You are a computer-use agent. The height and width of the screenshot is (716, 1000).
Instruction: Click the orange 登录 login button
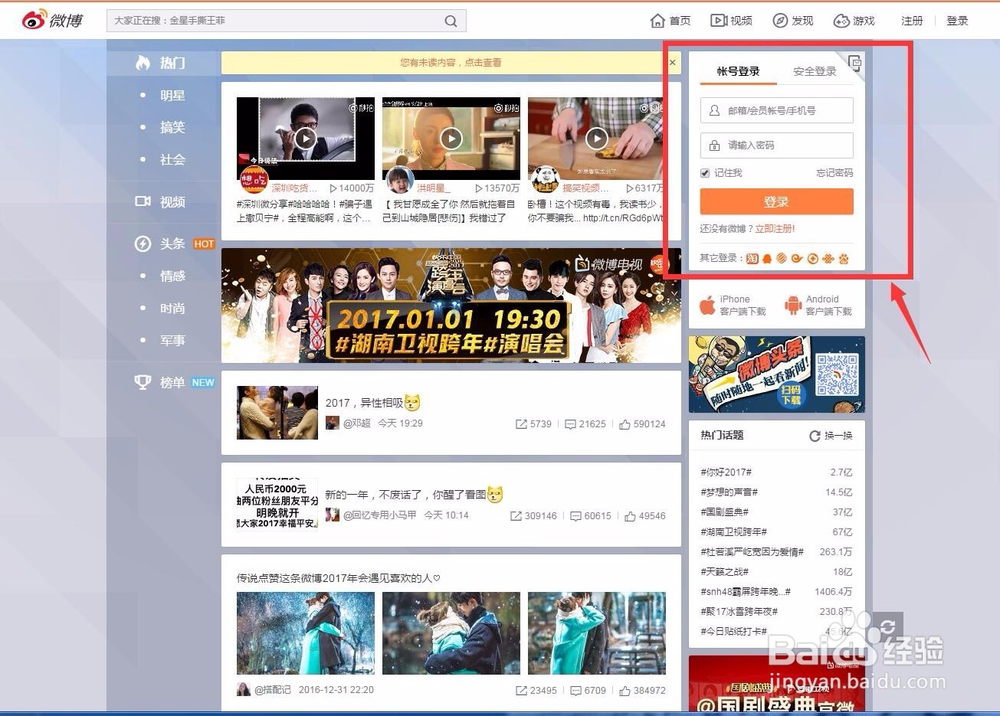[776, 201]
